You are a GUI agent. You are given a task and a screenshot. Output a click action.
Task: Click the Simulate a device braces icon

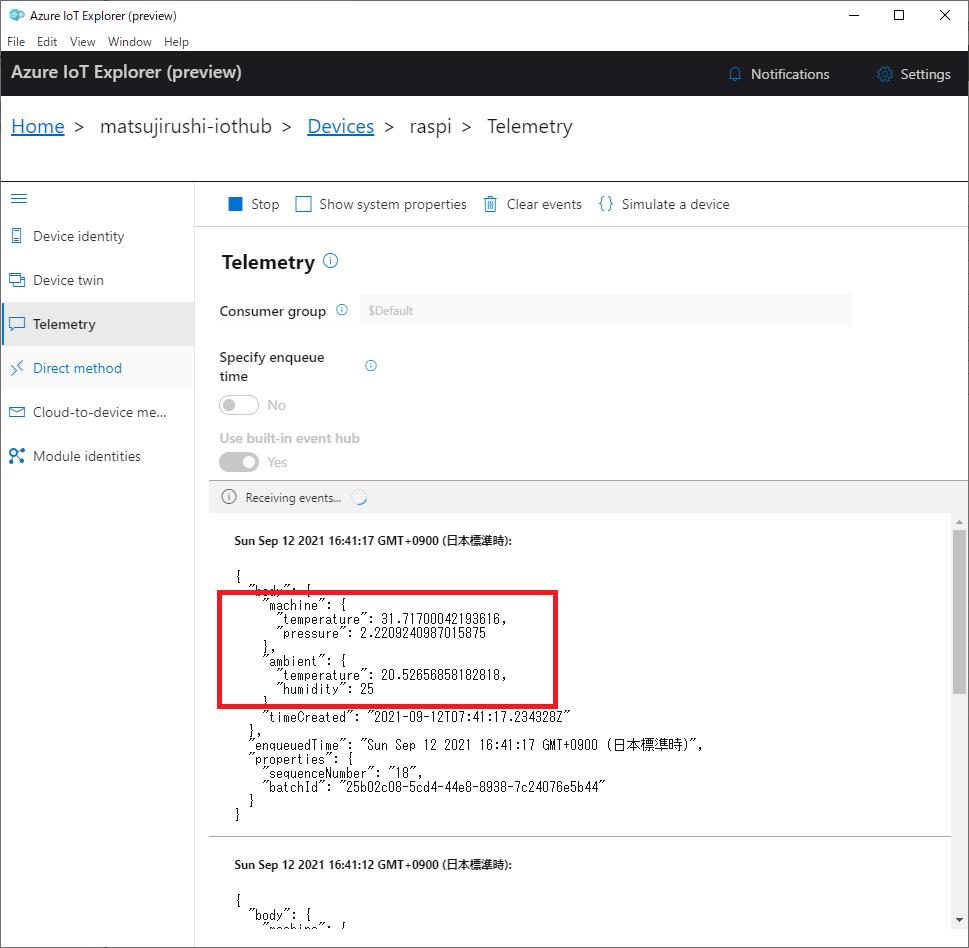click(x=606, y=204)
